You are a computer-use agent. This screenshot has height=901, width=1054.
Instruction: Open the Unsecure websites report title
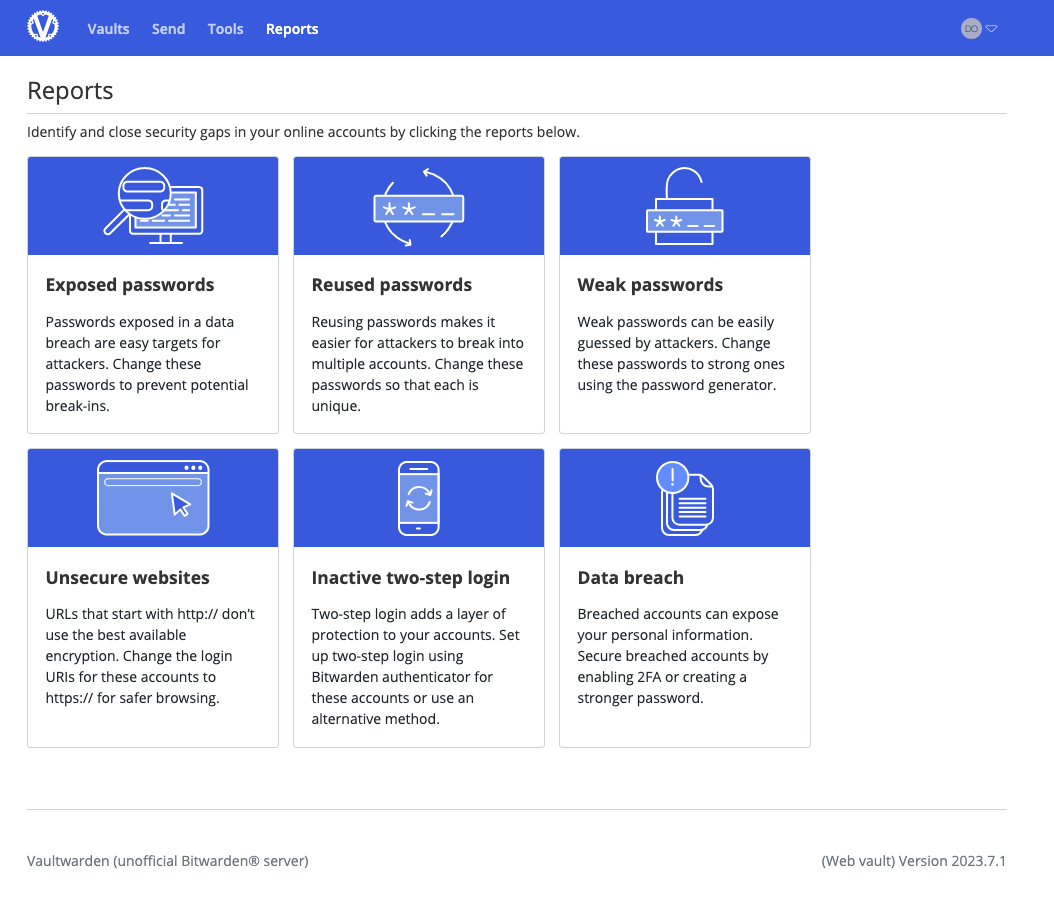128,578
